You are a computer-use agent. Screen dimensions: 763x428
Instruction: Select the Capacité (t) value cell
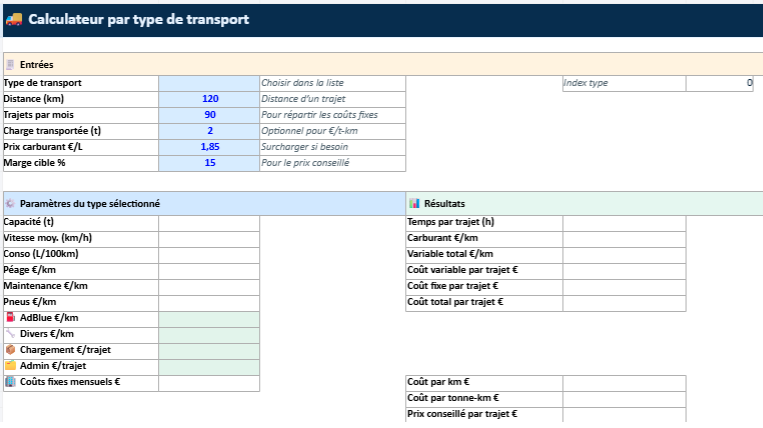208,222
